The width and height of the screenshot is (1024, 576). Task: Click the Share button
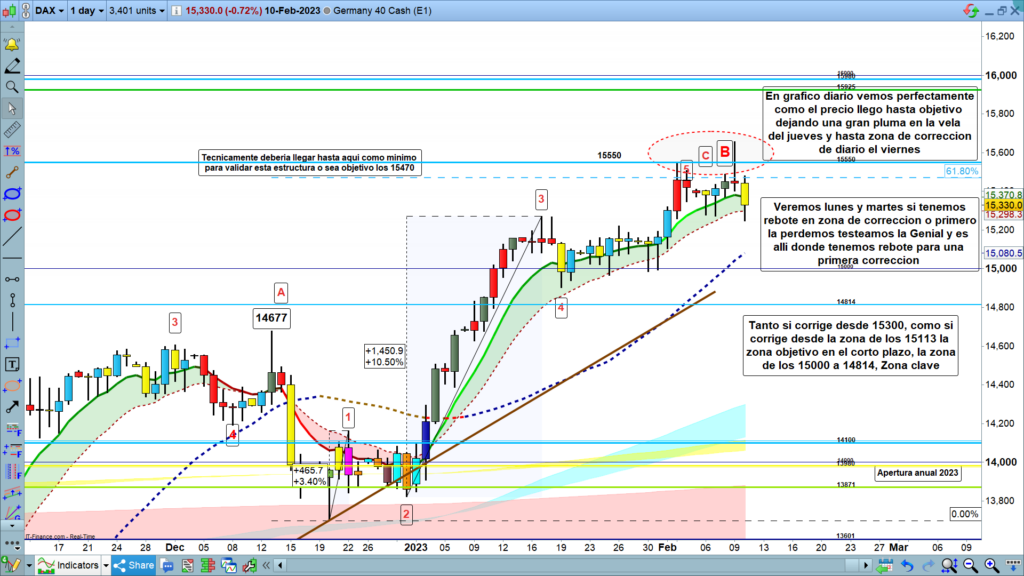coord(134,566)
